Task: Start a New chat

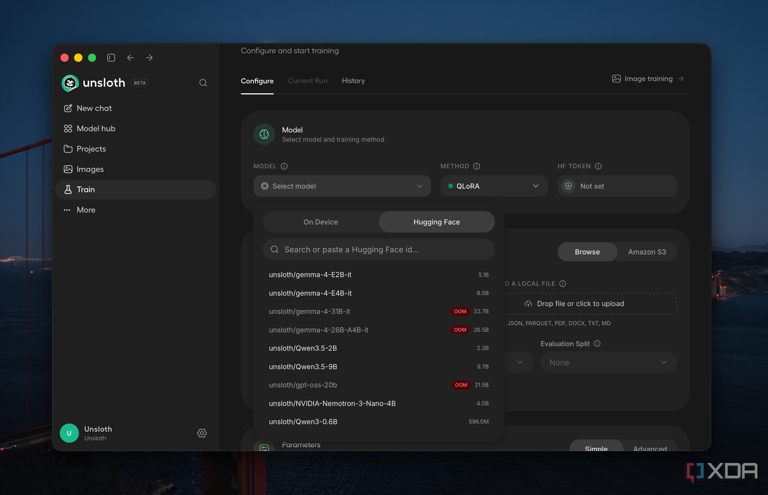Action: [136, 108]
